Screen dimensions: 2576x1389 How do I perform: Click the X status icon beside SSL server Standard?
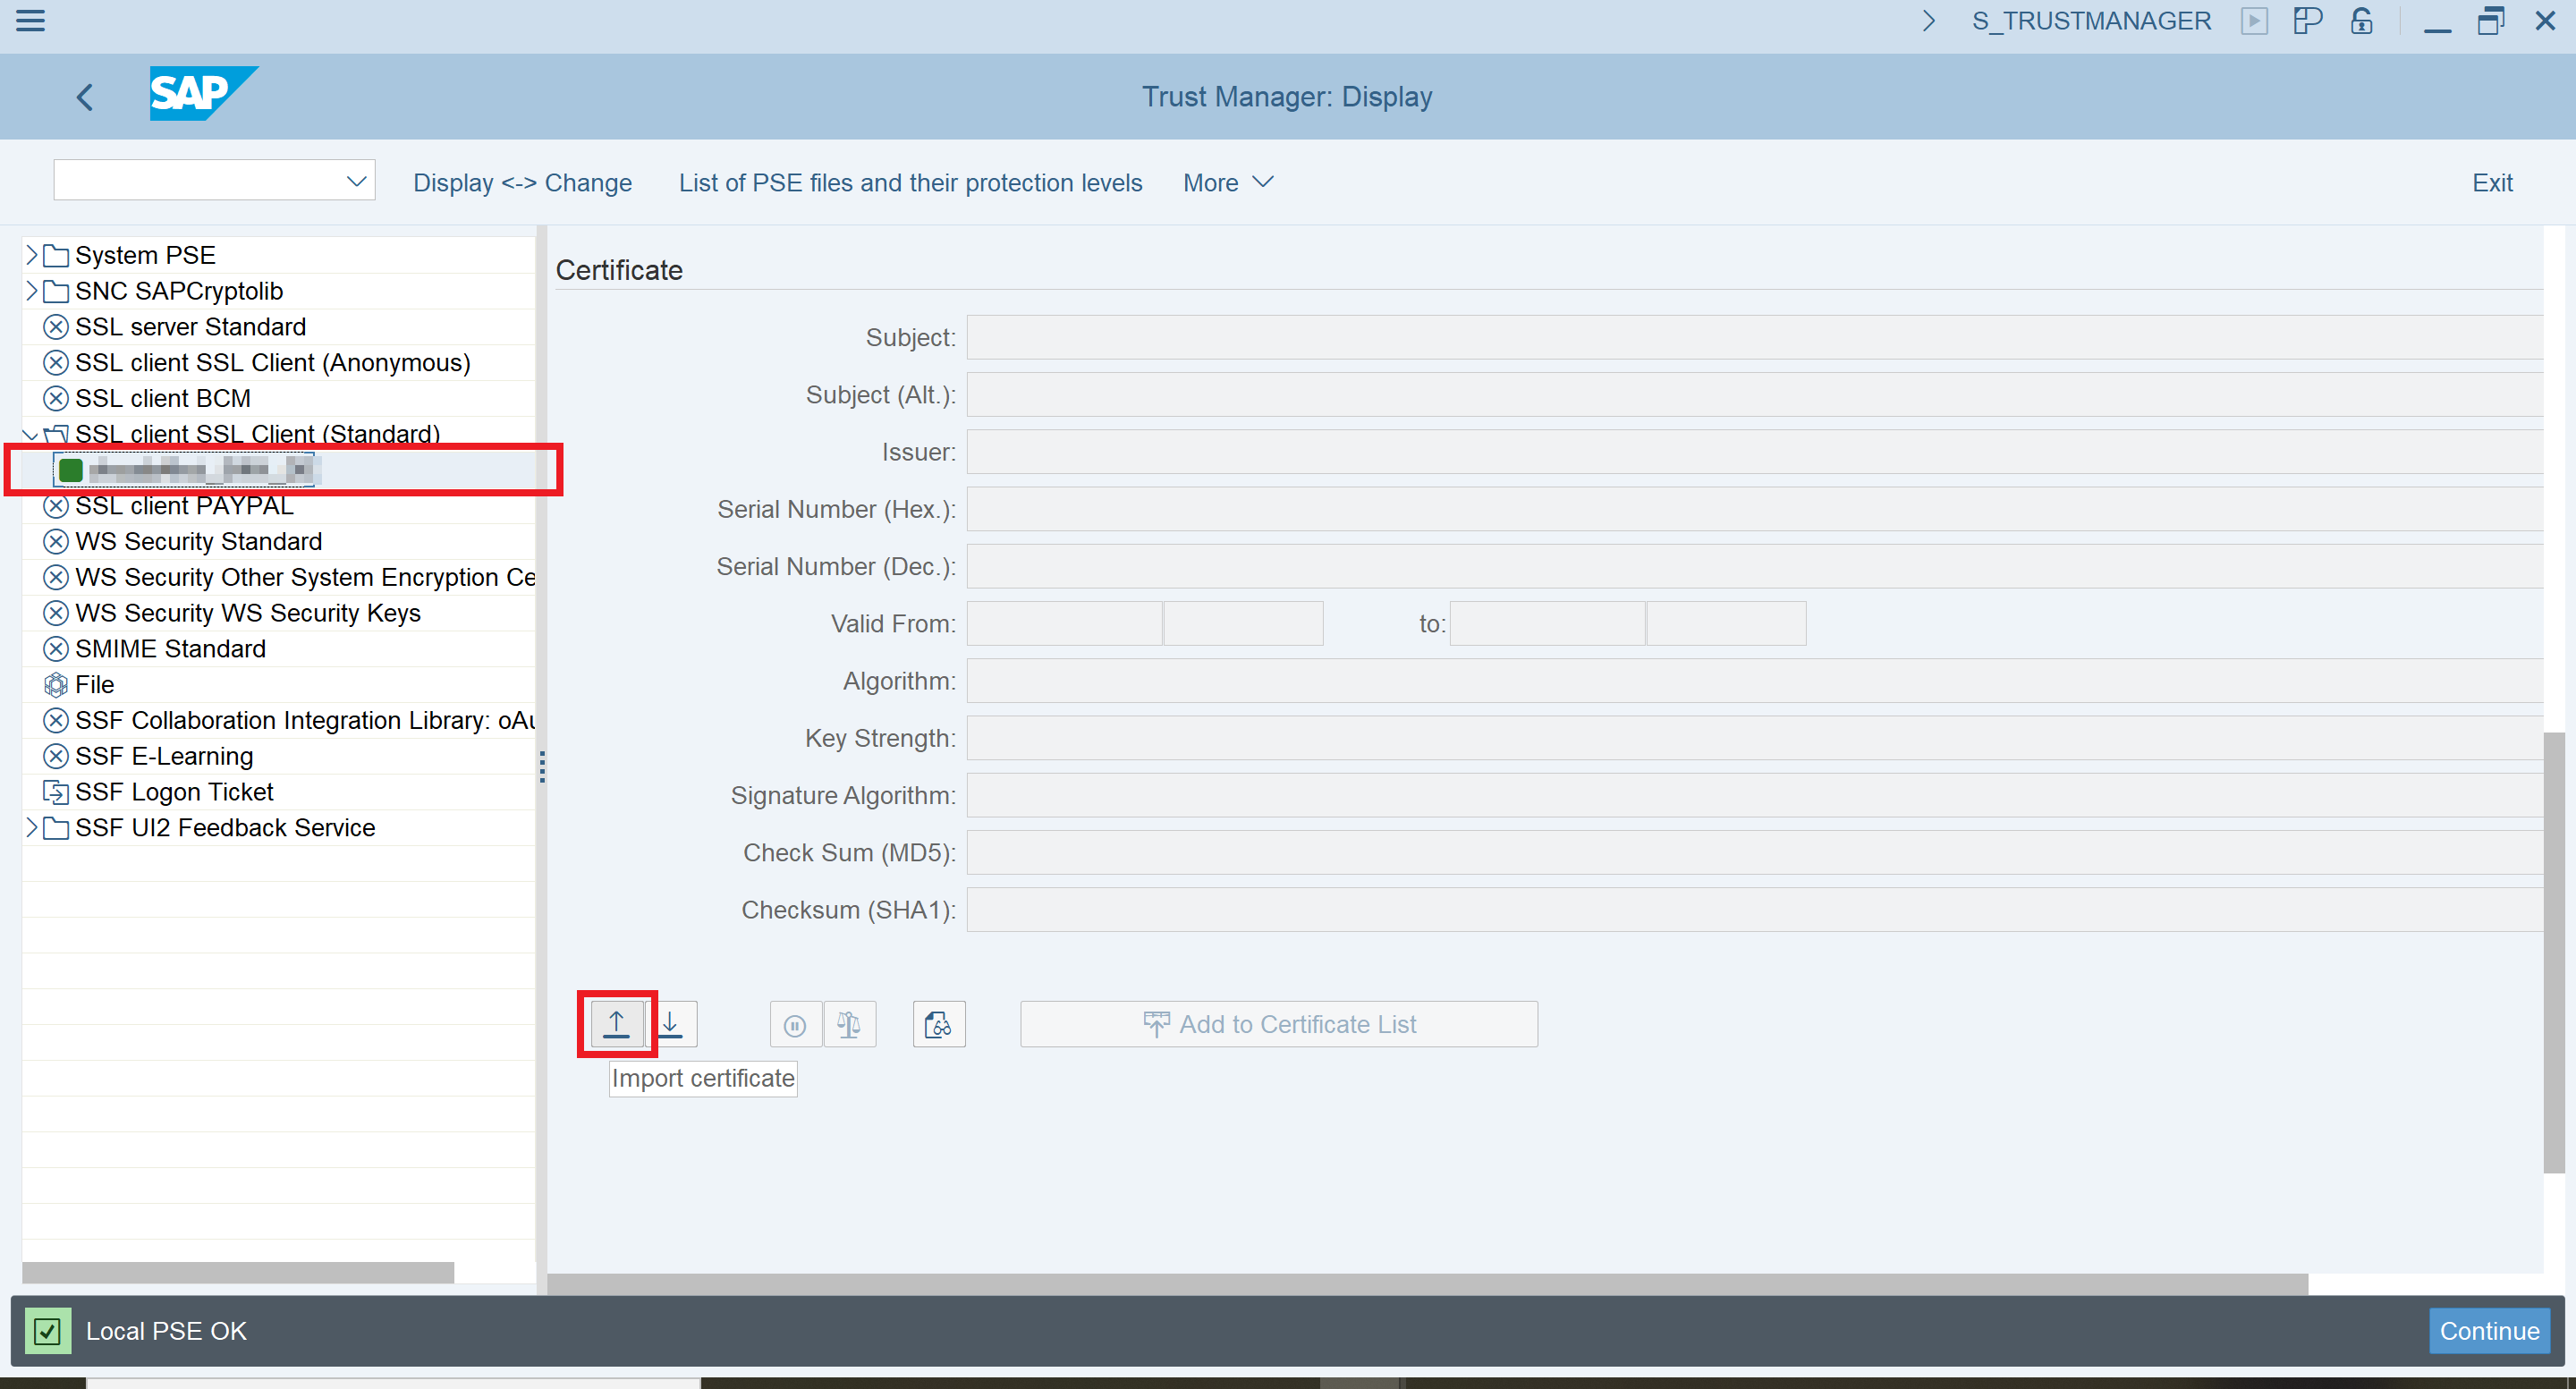(x=56, y=326)
